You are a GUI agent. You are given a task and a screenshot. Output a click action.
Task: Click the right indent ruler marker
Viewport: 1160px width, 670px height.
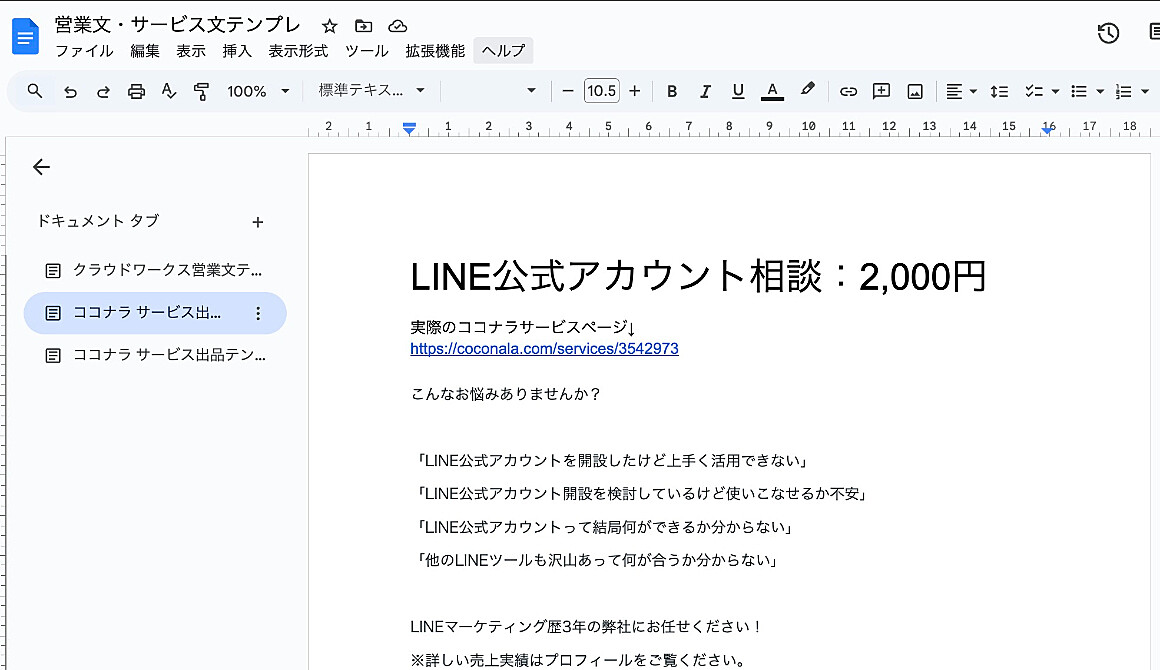pyautogui.click(x=1048, y=129)
